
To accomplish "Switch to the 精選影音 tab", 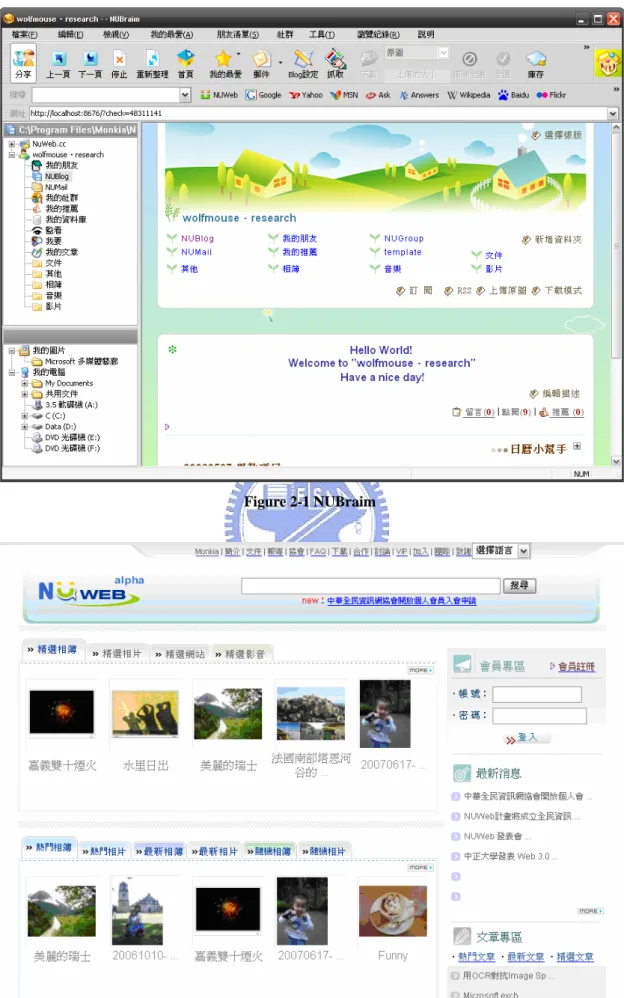I will (240, 654).
